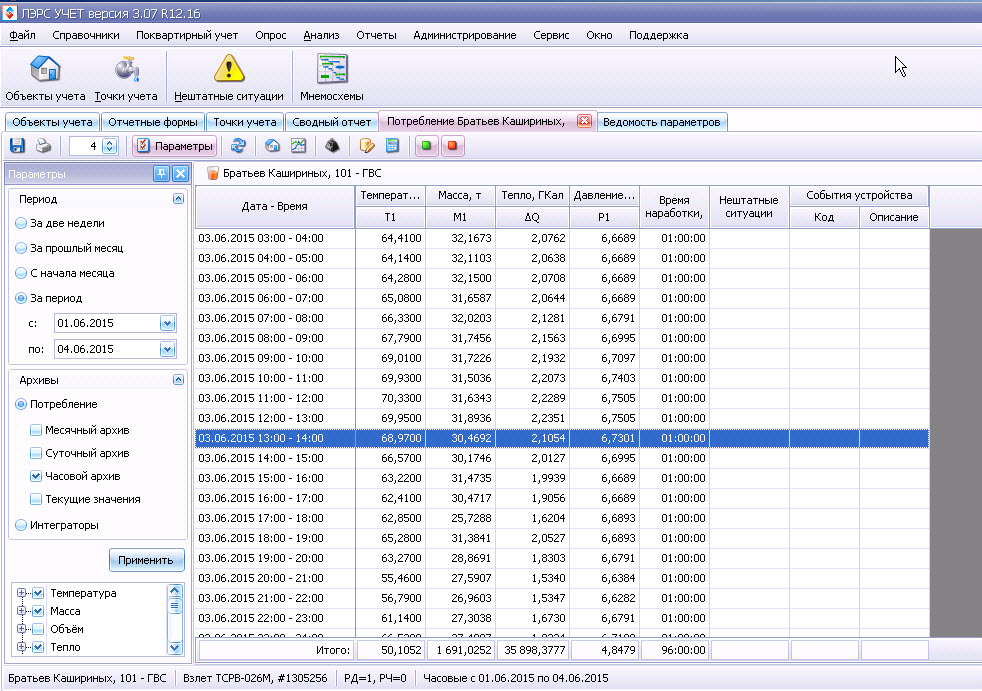Image resolution: width=982 pixels, height=691 pixels.
Task: Open the Отчеты menu
Action: tap(376, 35)
